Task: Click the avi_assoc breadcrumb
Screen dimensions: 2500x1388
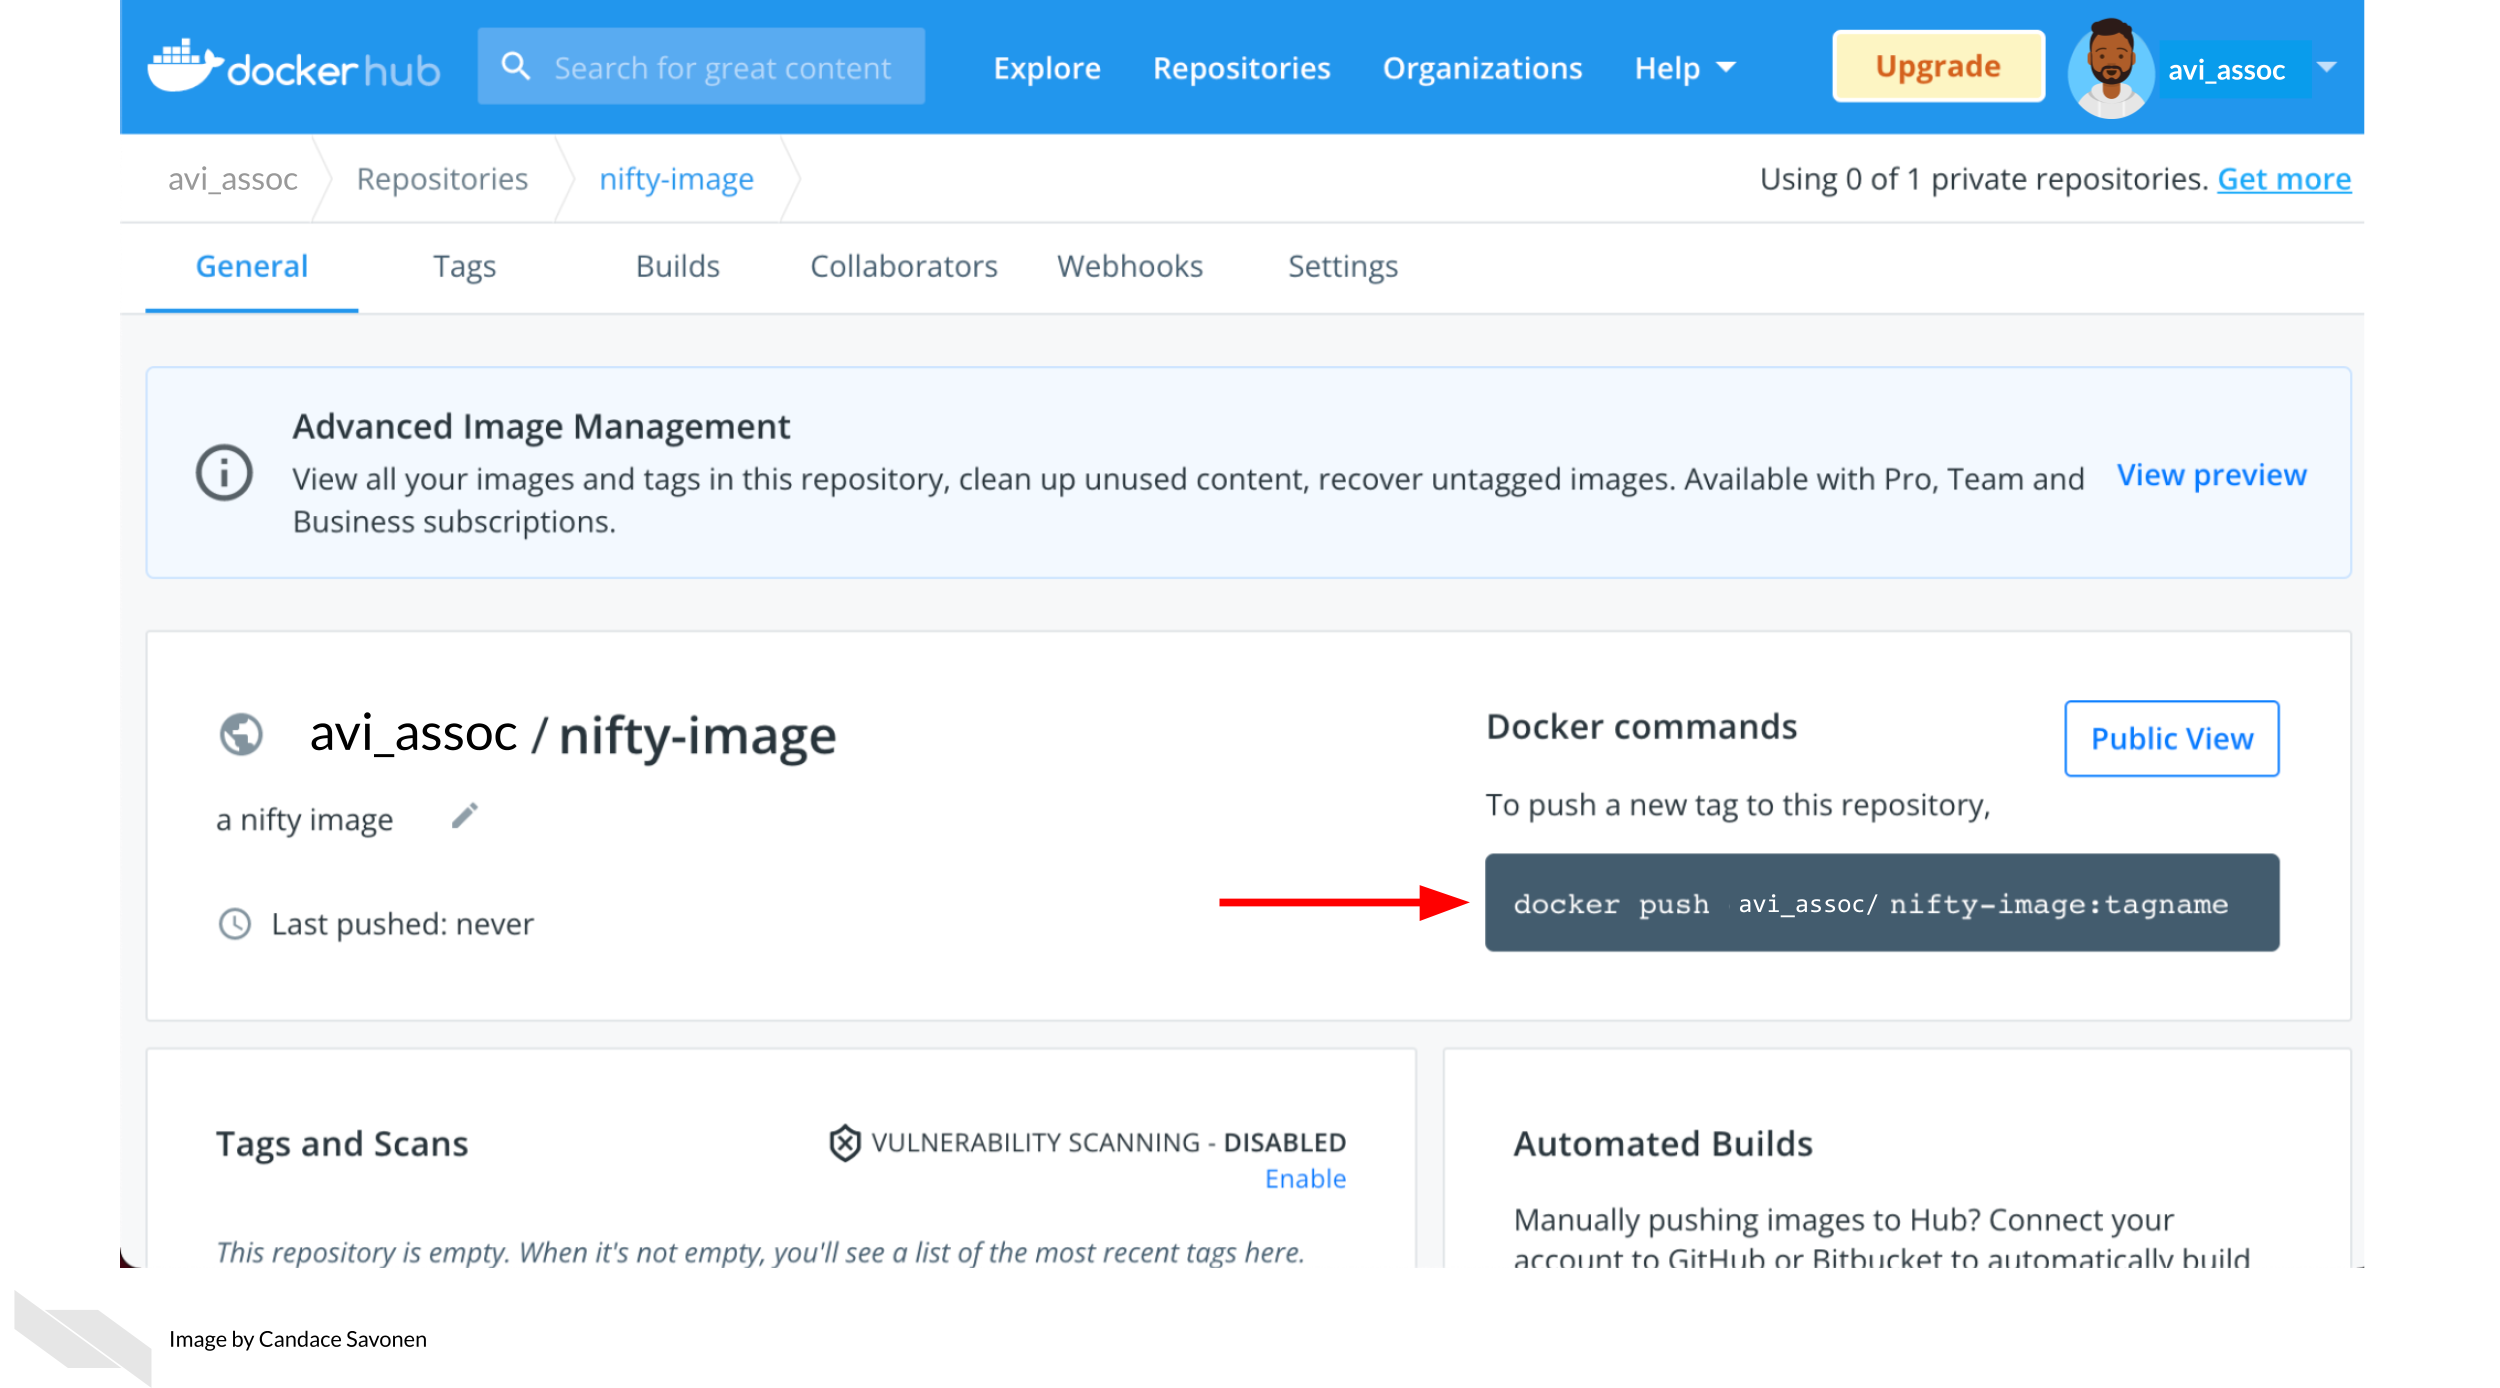Action: tap(233, 179)
